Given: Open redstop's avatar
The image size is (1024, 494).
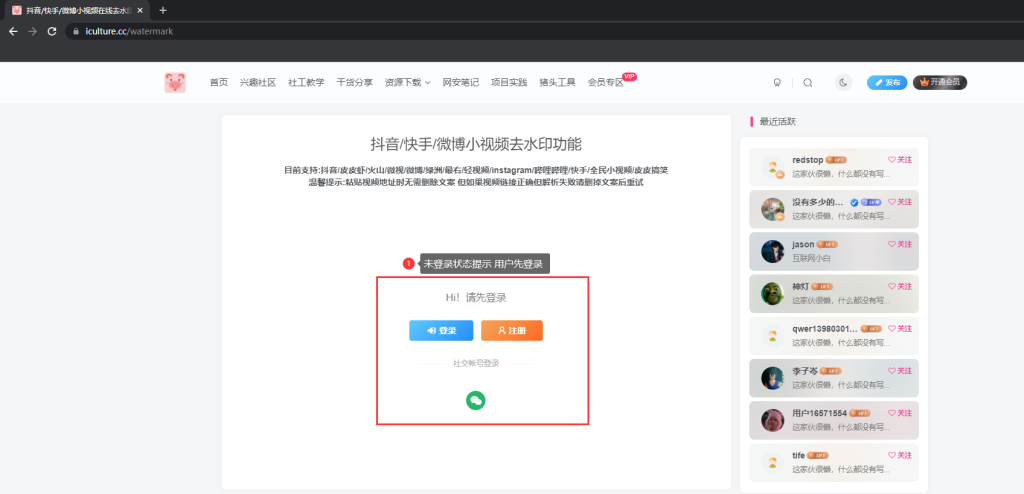Looking at the screenshot, I should coord(773,167).
